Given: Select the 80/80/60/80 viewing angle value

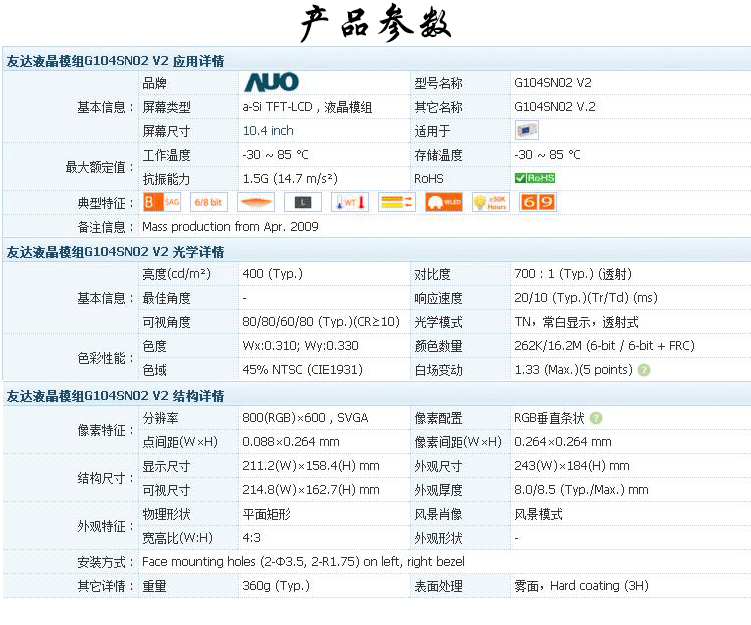Looking at the screenshot, I should coord(321,321).
